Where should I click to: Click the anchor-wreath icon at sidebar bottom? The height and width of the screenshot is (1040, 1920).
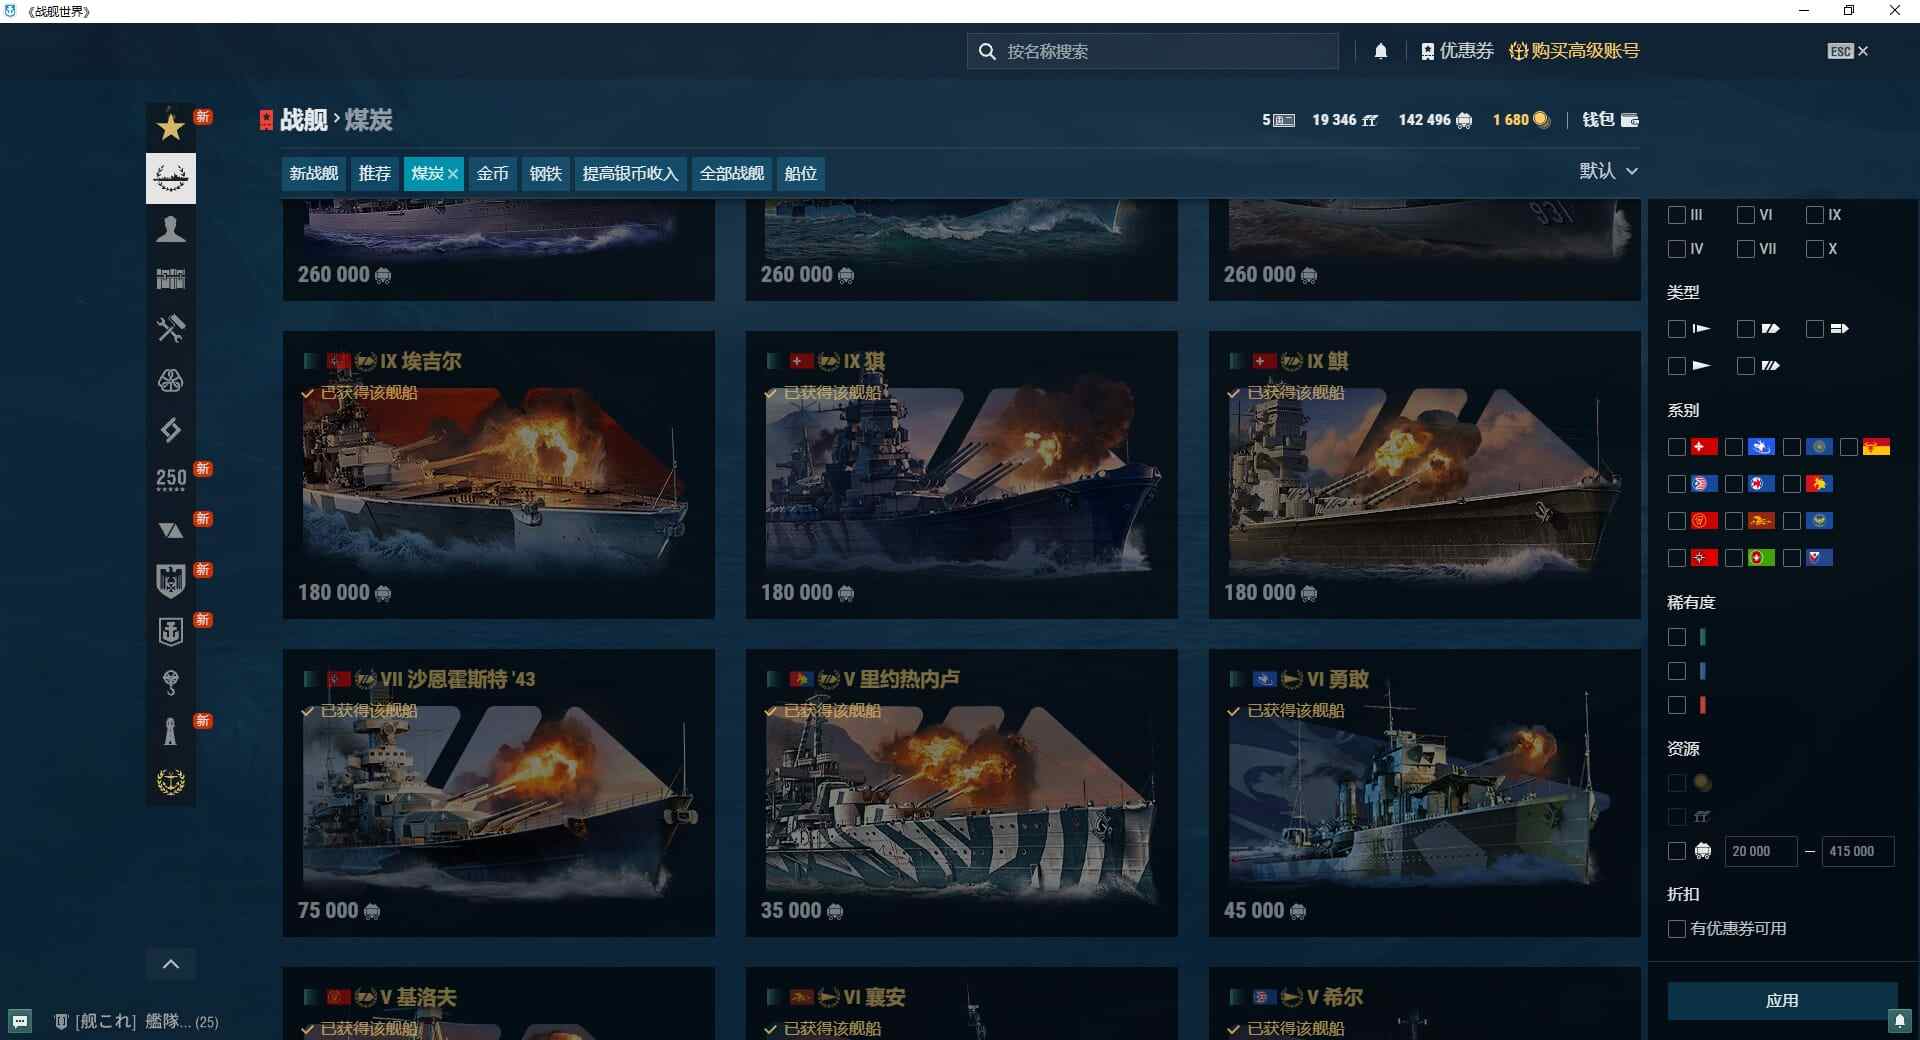coord(170,783)
